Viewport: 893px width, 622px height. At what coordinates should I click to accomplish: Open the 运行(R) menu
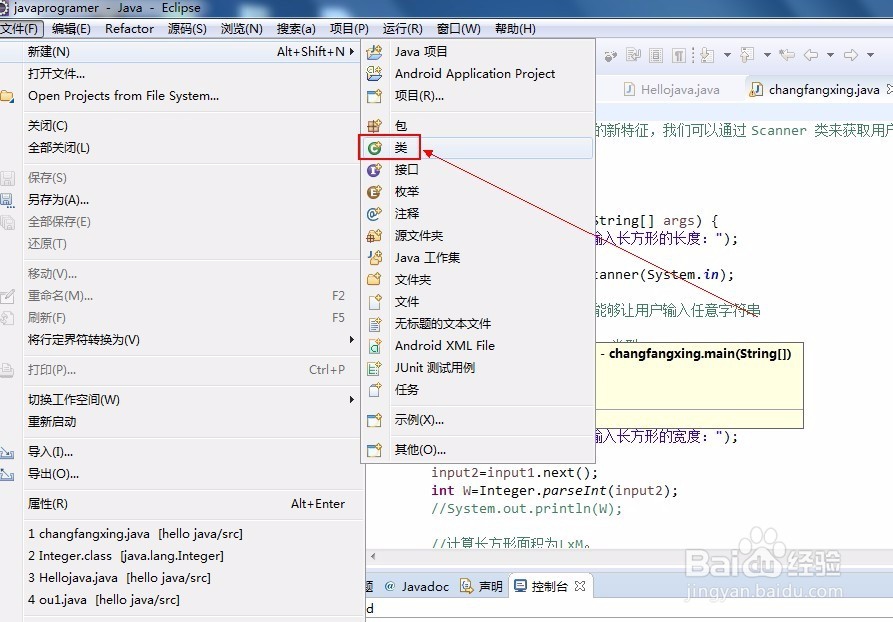(x=403, y=28)
